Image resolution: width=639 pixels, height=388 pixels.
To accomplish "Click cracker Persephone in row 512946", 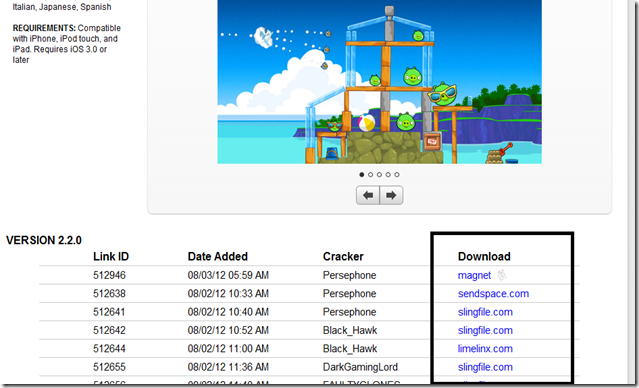I will 349,276.
